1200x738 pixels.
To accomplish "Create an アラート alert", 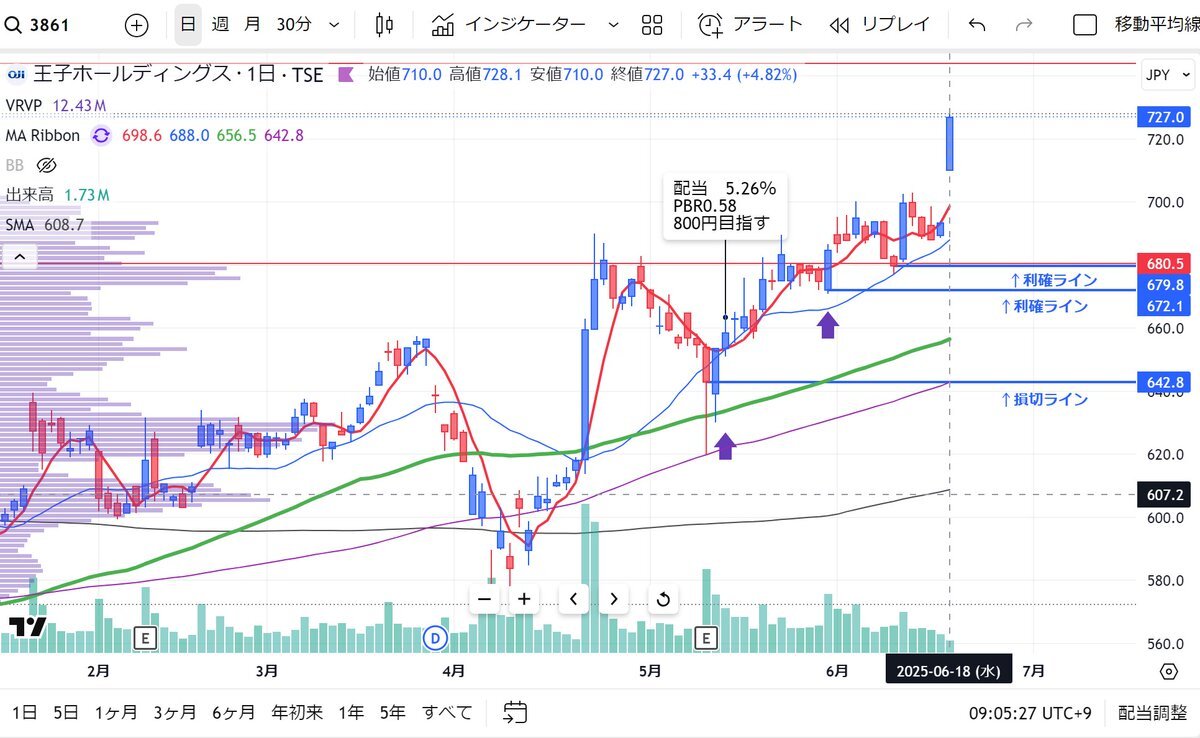I will 750,24.
